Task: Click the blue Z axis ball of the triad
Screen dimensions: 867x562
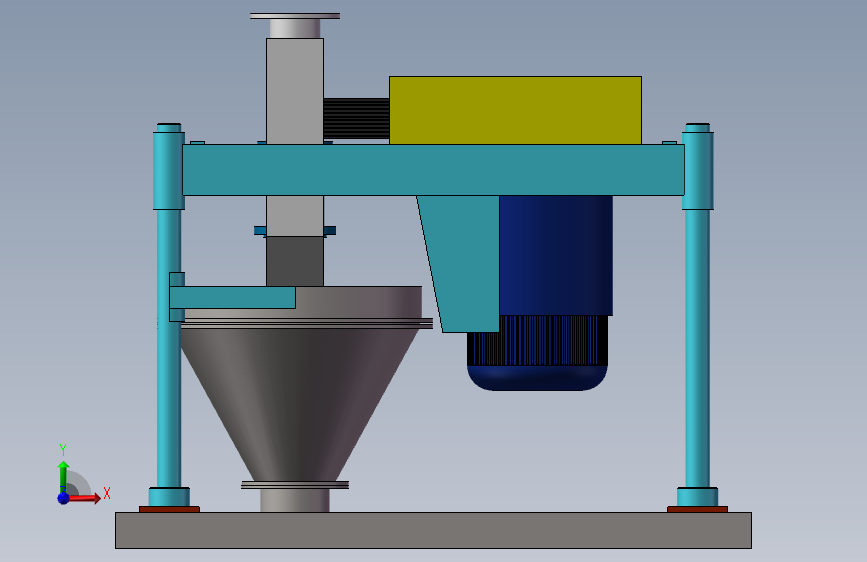Action: tap(63, 498)
